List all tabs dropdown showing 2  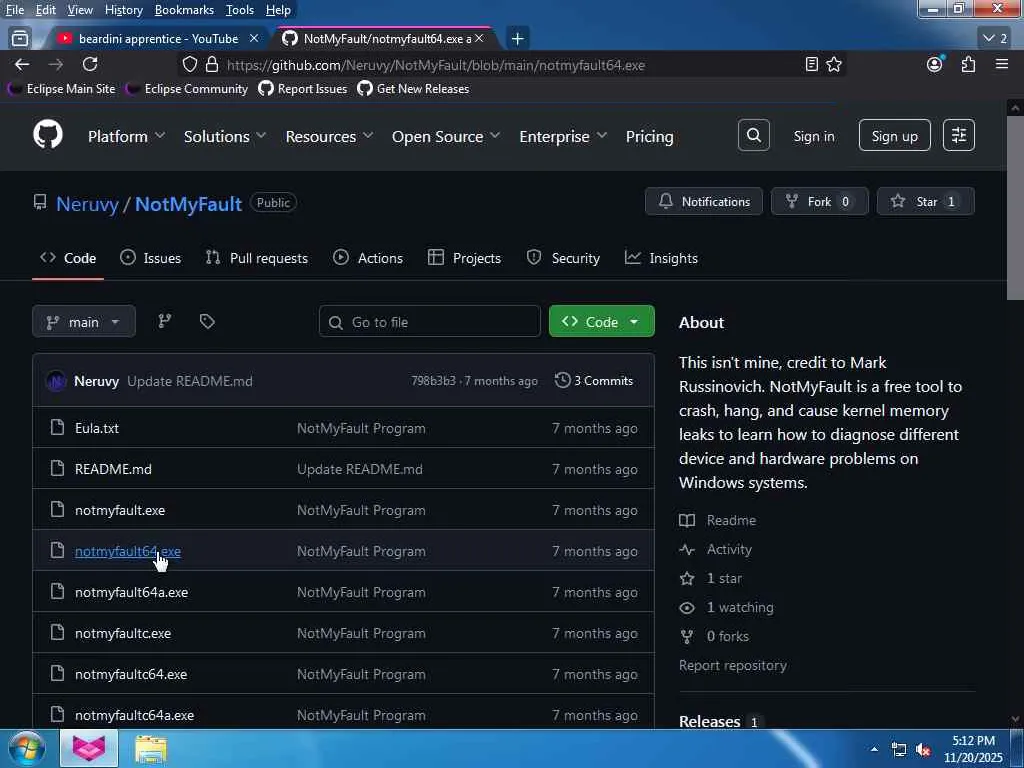point(995,39)
